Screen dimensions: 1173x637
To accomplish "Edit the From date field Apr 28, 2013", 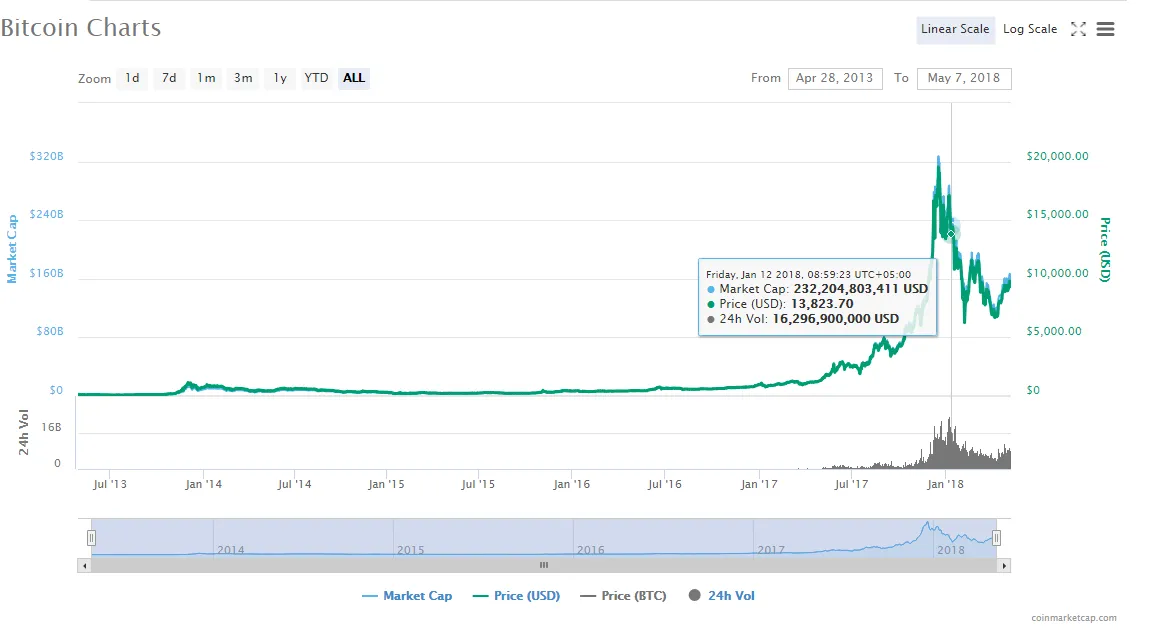I will pyautogui.click(x=835, y=79).
